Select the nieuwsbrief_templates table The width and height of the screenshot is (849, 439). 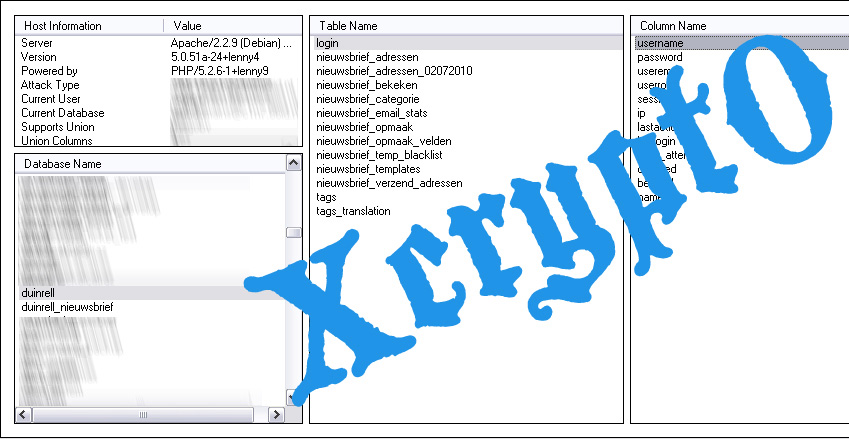368,169
